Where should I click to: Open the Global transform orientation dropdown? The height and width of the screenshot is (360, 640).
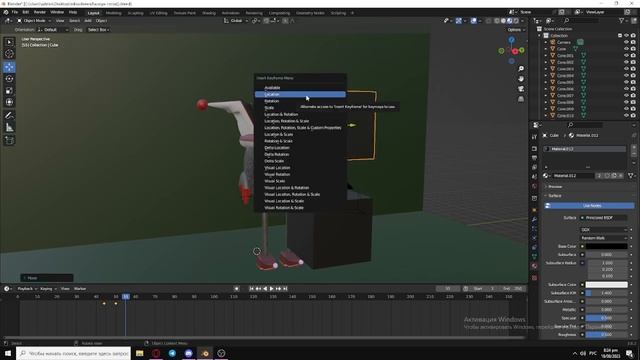tap(236, 20)
